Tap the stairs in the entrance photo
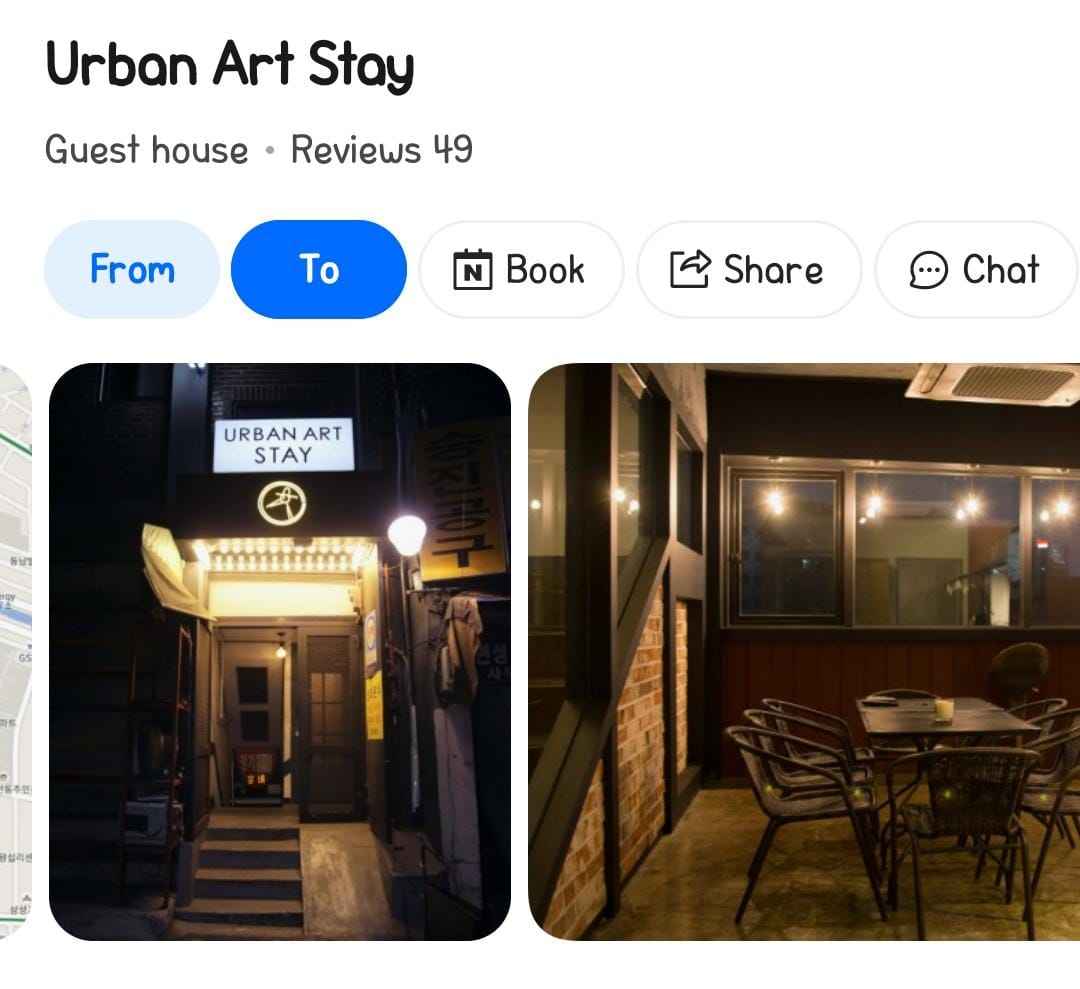The height and width of the screenshot is (989, 1080). [248, 868]
